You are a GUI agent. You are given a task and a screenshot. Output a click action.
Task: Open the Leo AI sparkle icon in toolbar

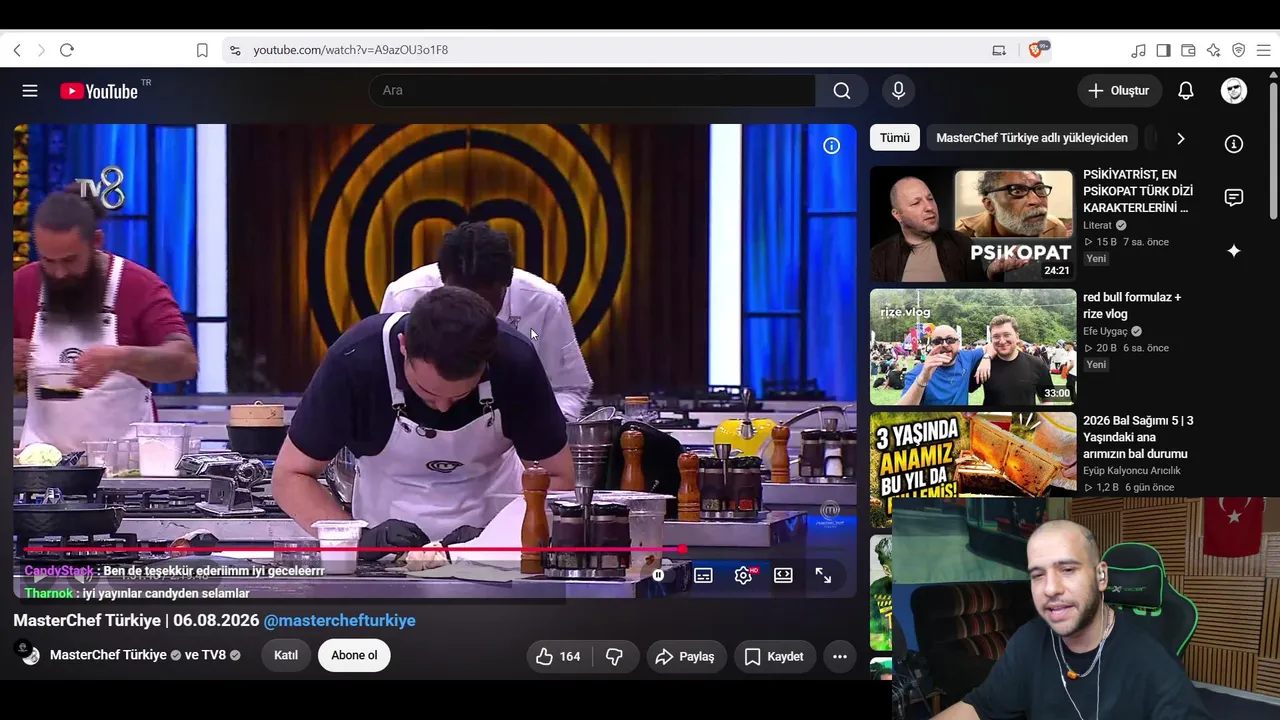tap(1213, 50)
